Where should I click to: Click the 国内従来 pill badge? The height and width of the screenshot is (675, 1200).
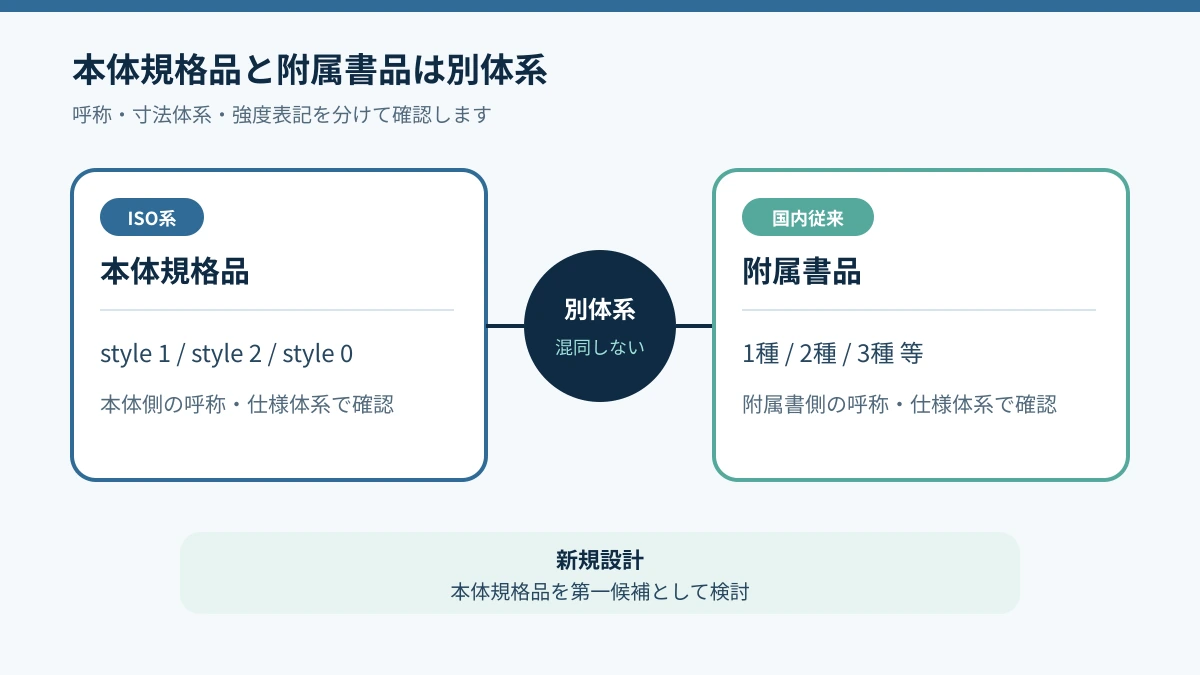pyautogui.click(x=808, y=217)
